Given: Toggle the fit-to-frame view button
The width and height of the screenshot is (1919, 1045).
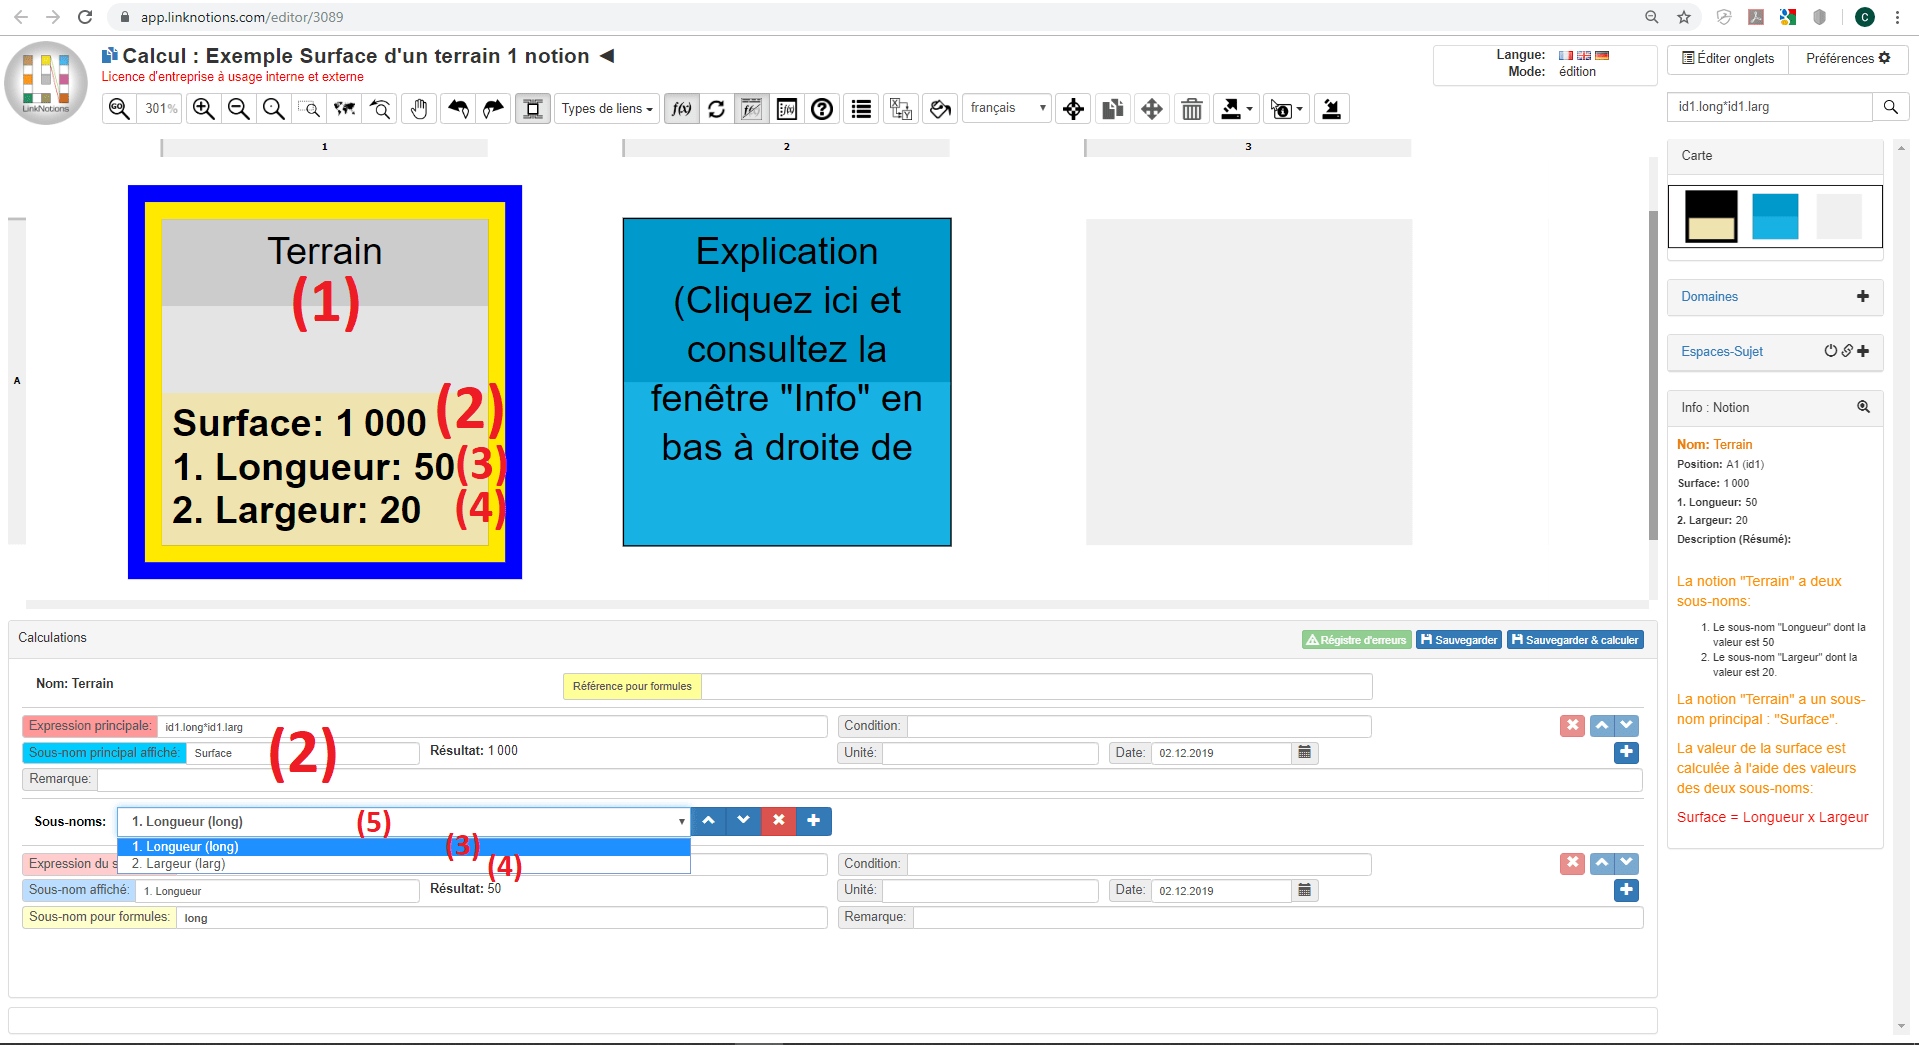Looking at the screenshot, I should click(x=533, y=108).
